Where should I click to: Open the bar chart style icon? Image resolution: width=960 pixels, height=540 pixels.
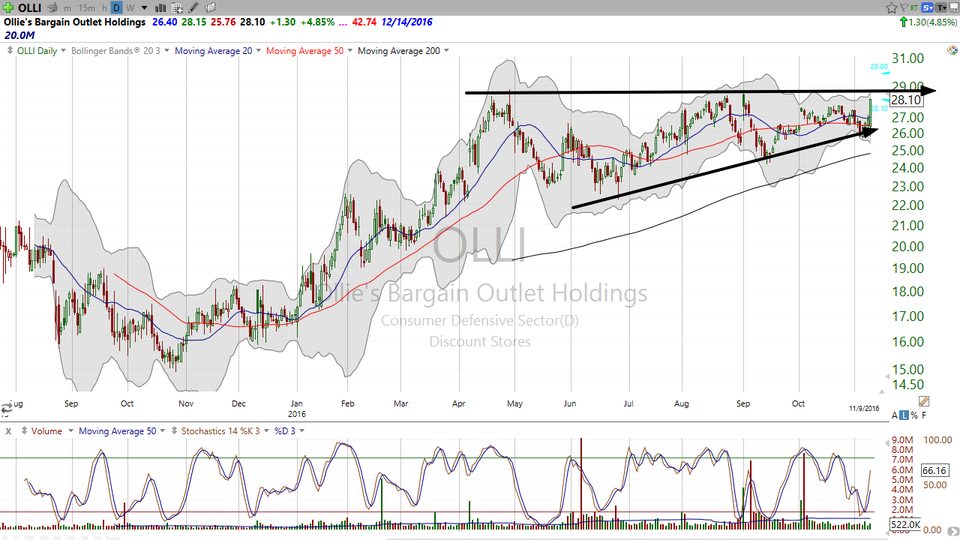160,8
